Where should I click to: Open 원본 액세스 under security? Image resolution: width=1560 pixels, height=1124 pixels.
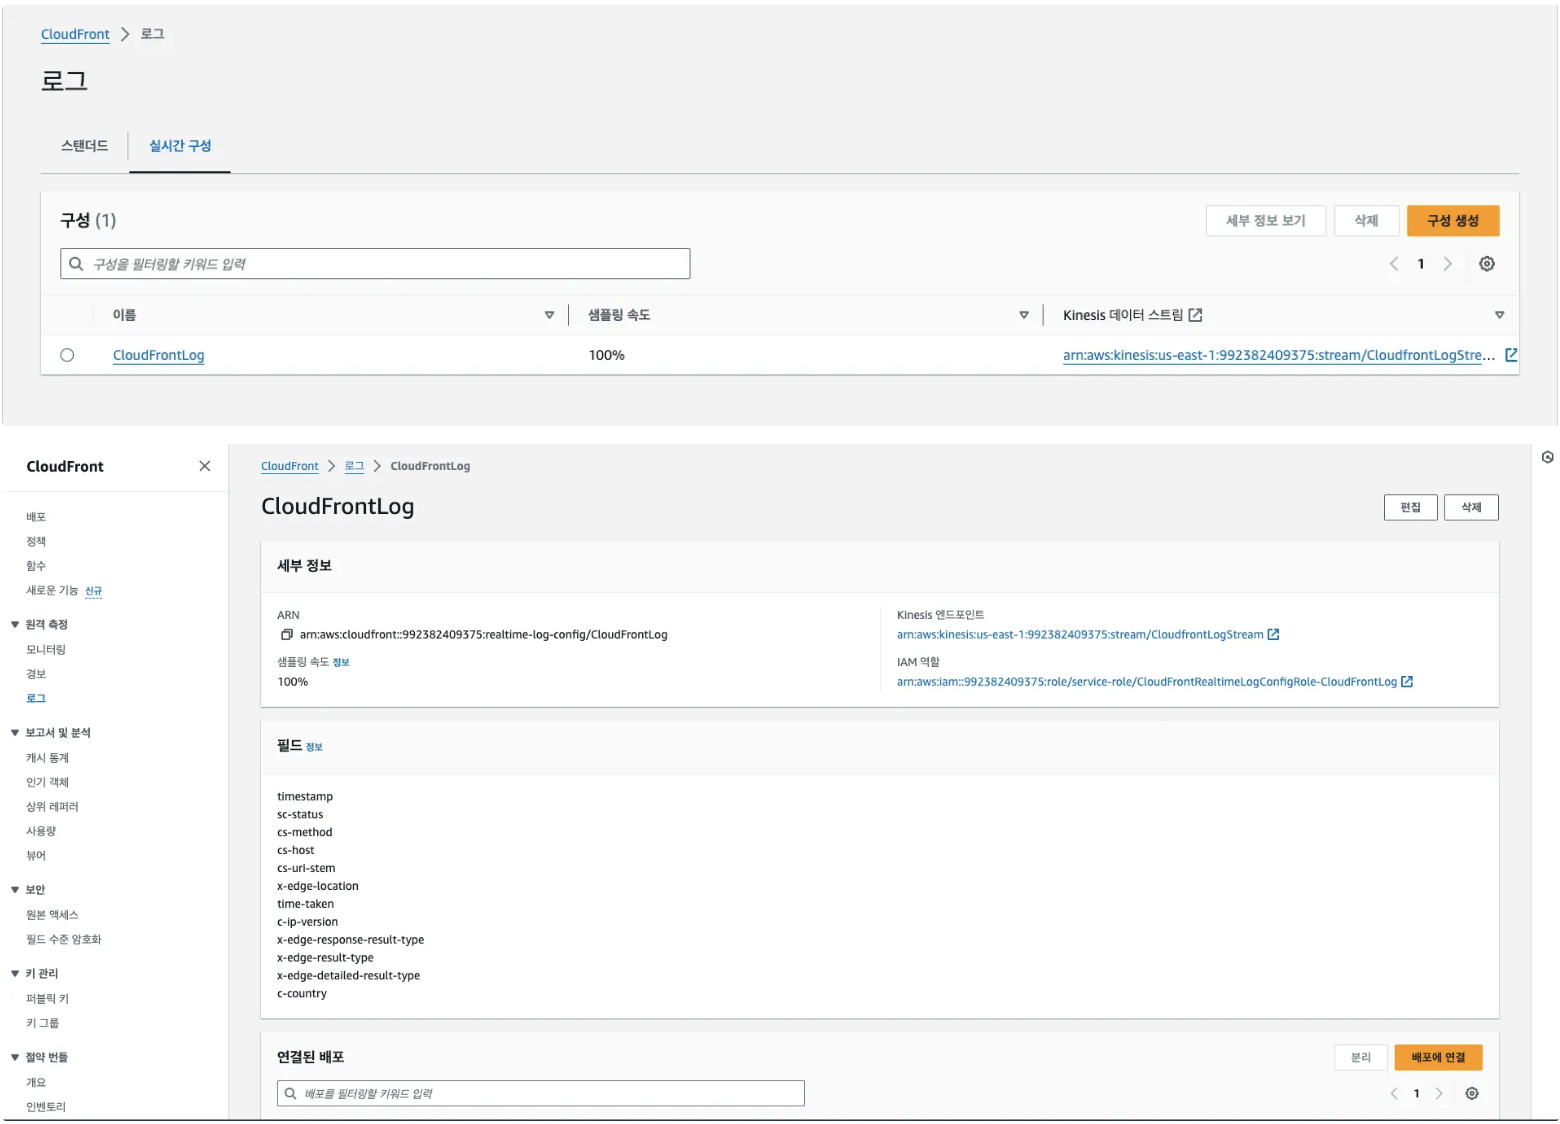[x=52, y=915]
